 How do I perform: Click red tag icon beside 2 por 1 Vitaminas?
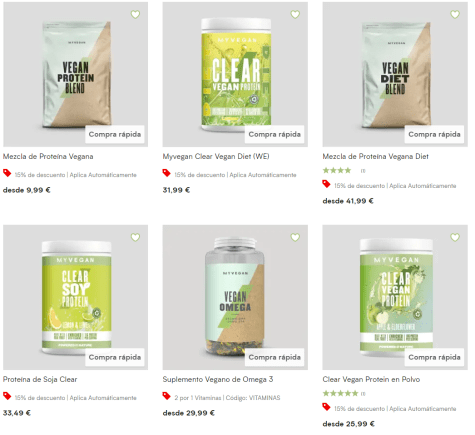[x=167, y=396]
